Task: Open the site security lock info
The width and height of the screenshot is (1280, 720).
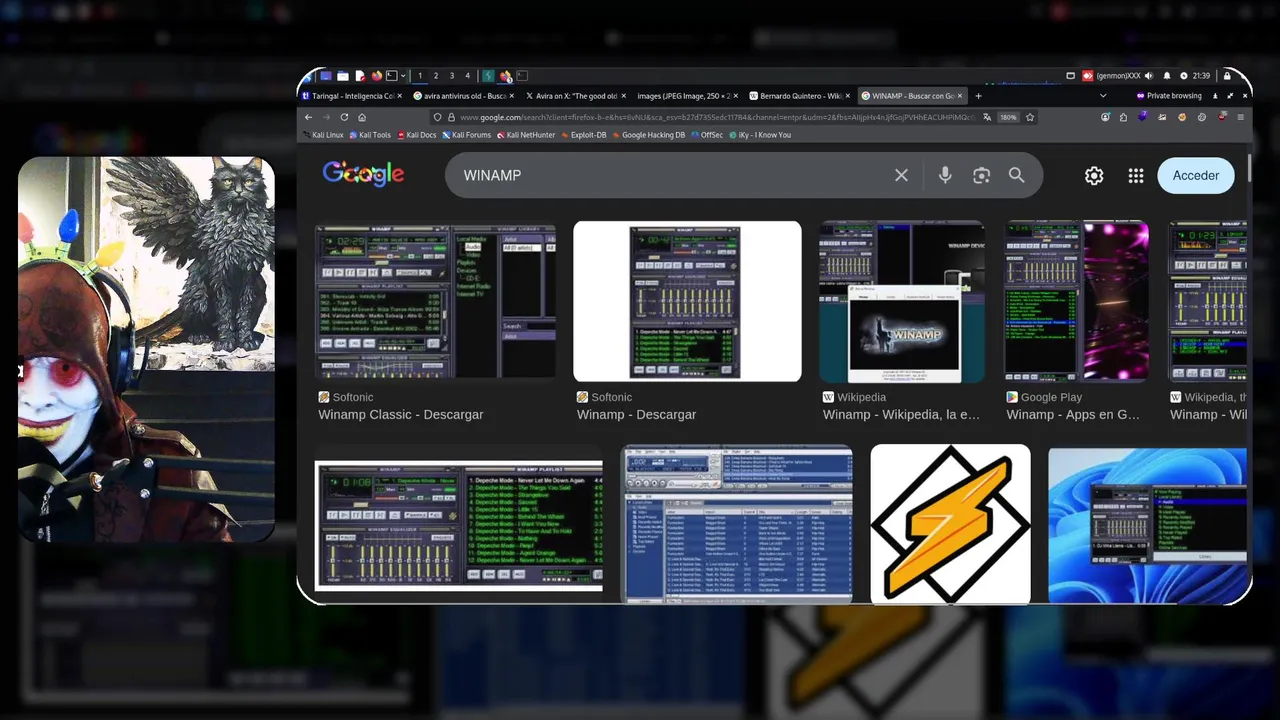Action: click(x=451, y=117)
